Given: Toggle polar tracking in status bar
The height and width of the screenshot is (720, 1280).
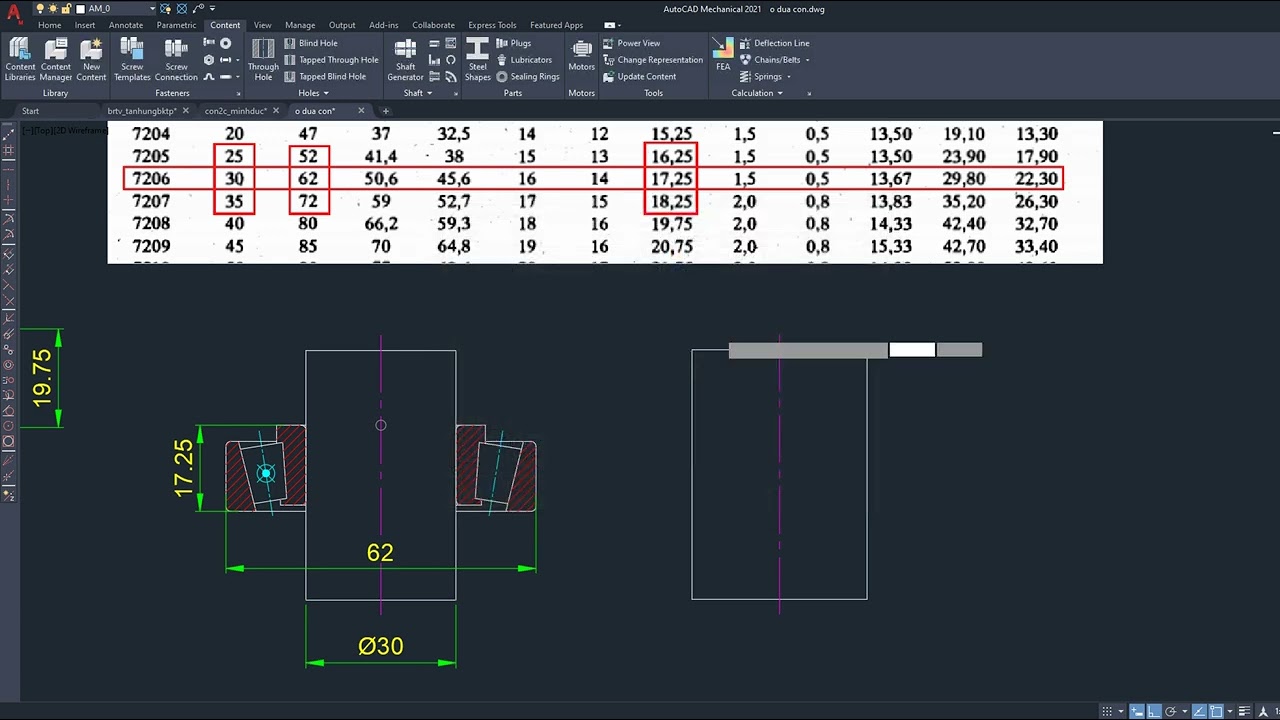Looking at the screenshot, I should (x=1170, y=711).
